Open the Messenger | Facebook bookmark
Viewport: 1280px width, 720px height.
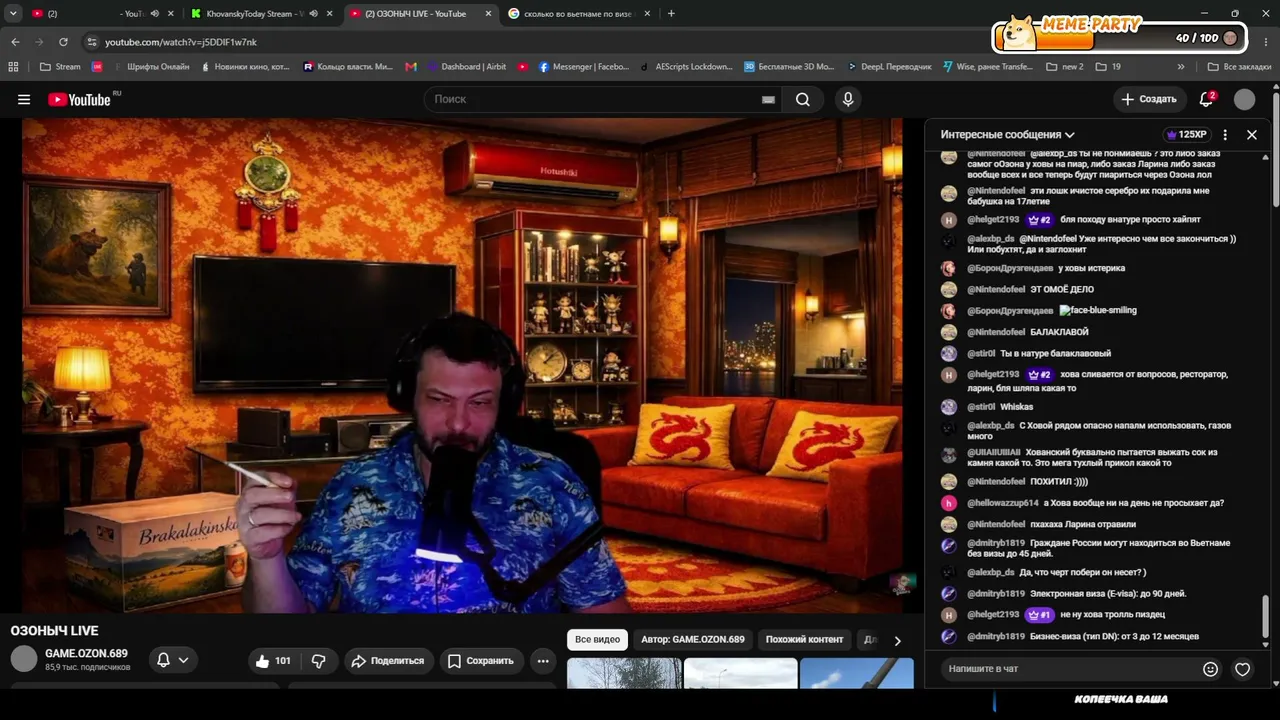click(x=584, y=67)
